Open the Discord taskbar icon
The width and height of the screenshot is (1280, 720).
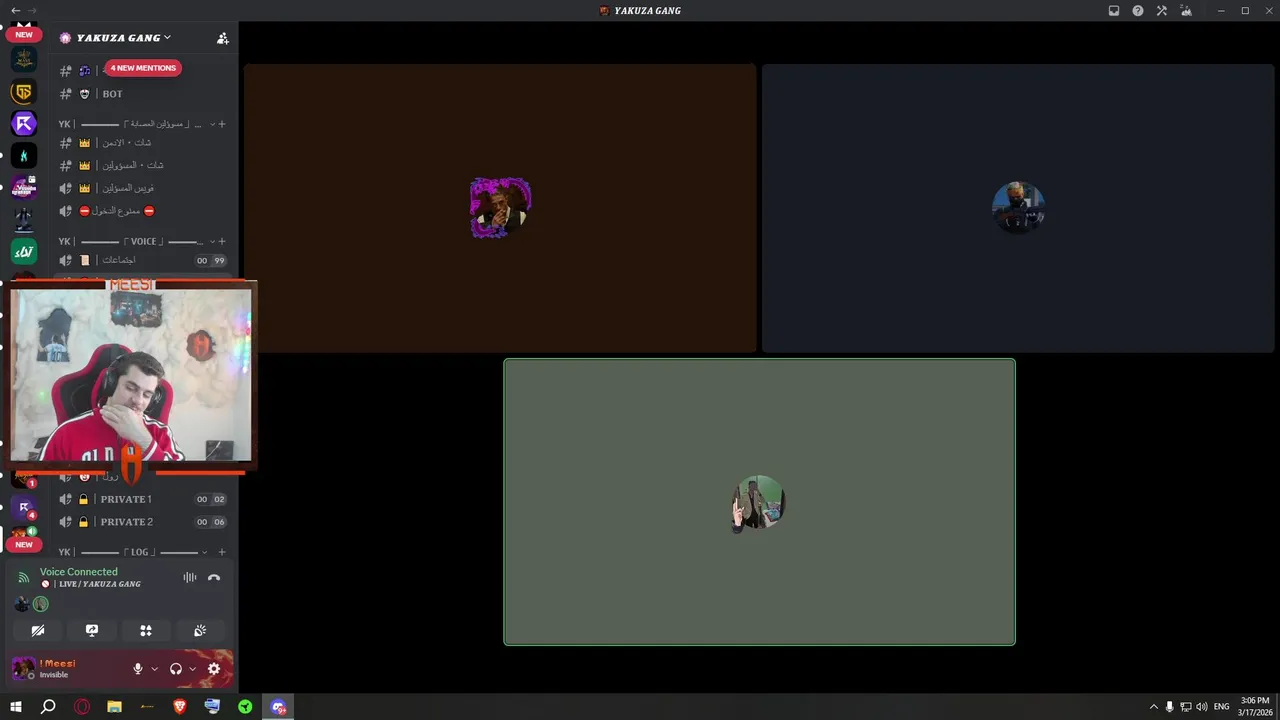[278, 707]
